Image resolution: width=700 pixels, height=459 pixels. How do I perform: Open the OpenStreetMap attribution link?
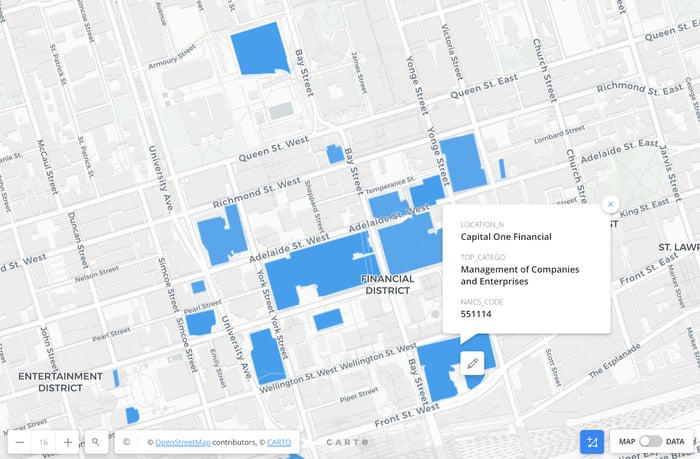click(183, 442)
